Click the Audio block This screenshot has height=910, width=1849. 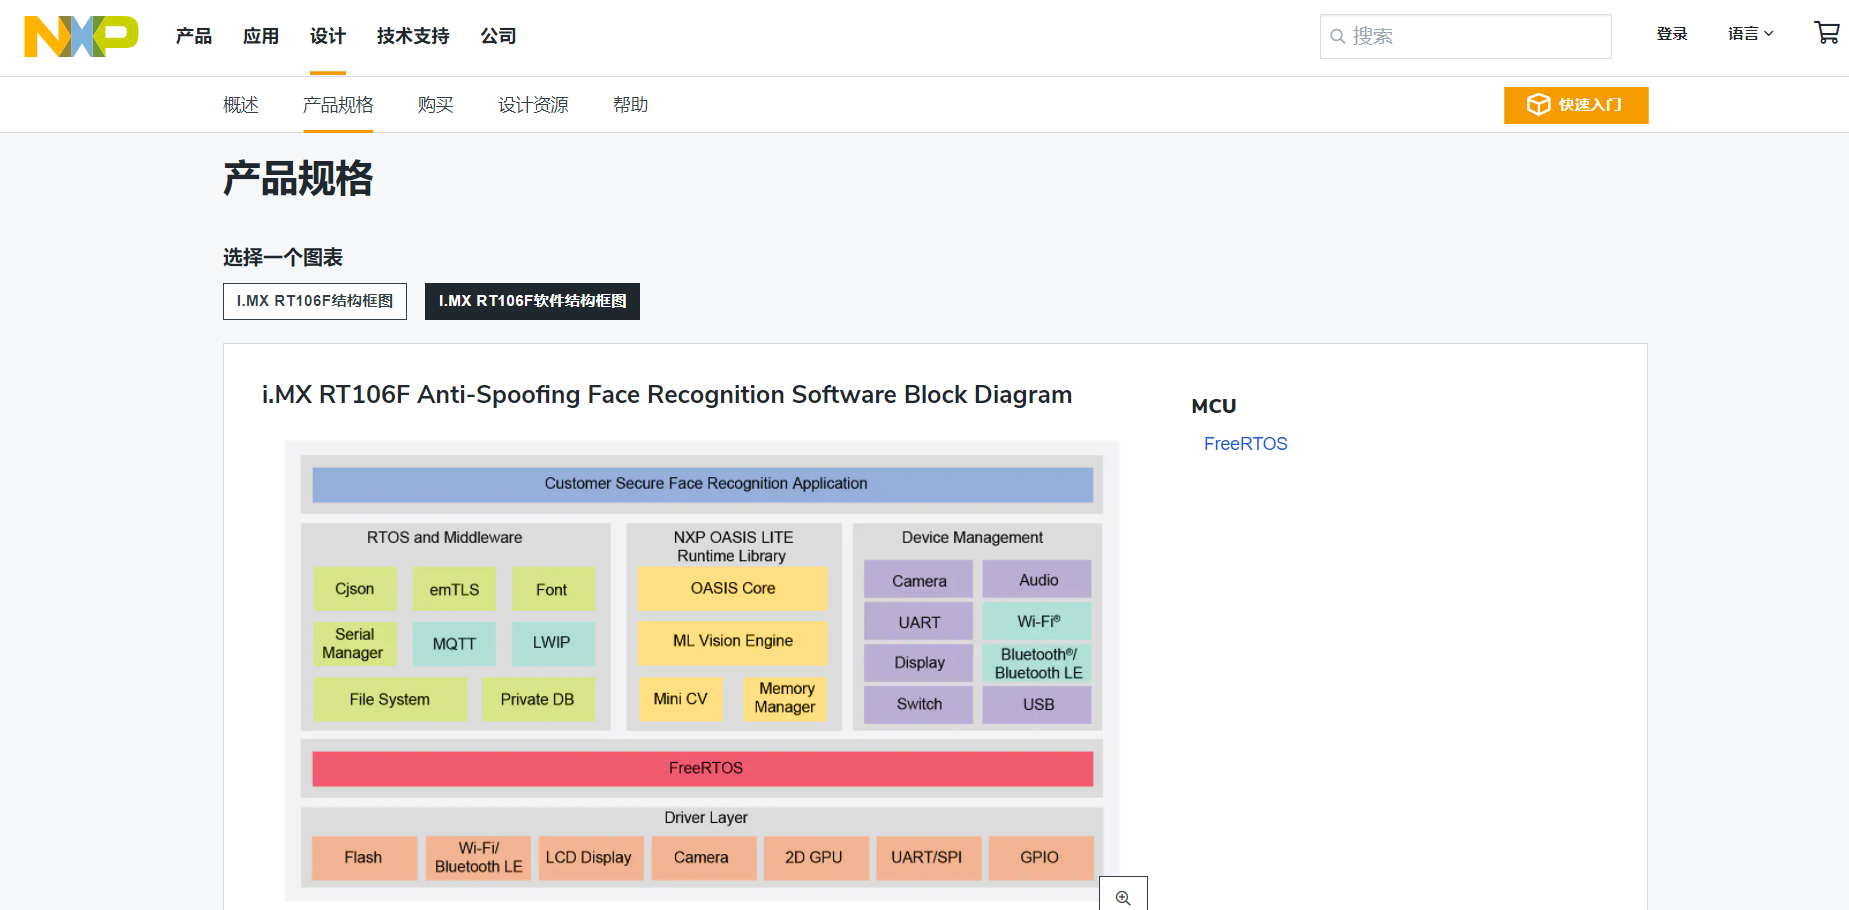point(1038,580)
